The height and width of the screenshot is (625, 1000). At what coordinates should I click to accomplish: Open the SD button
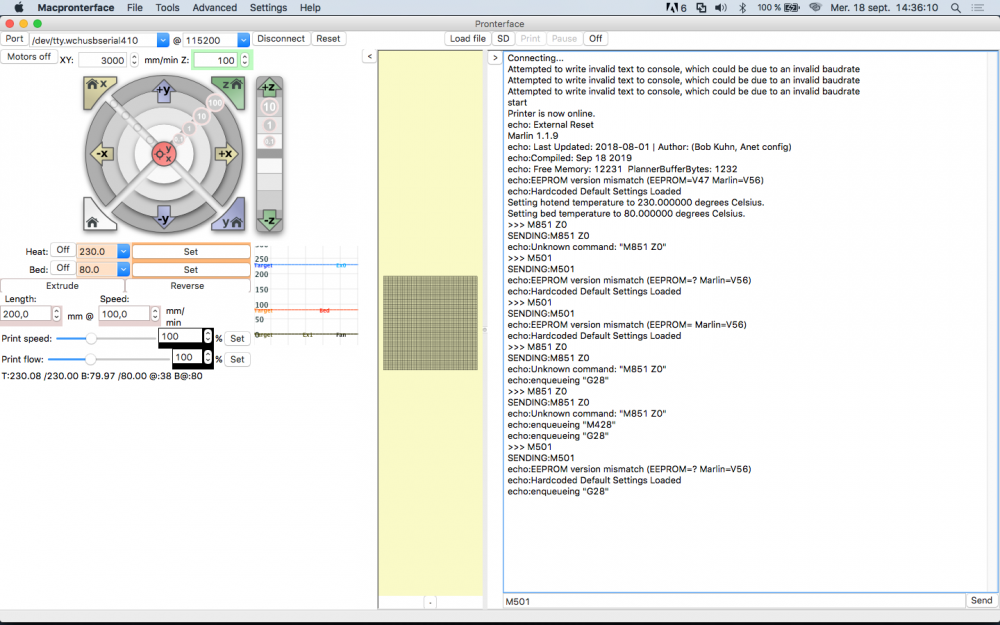(503, 38)
